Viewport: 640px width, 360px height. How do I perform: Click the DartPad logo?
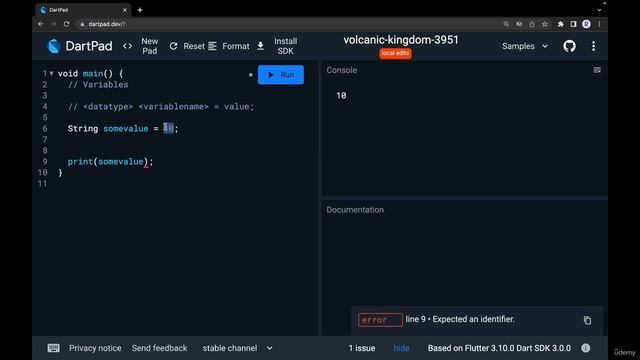[80, 46]
